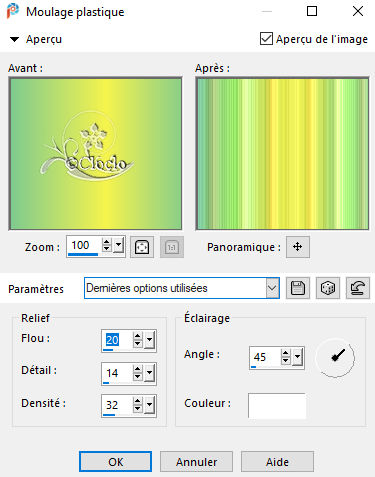Toggle the Aperçu de l'image checkbox
The width and height of the screenshot is (375, 477).
click(x=266, y=39)
